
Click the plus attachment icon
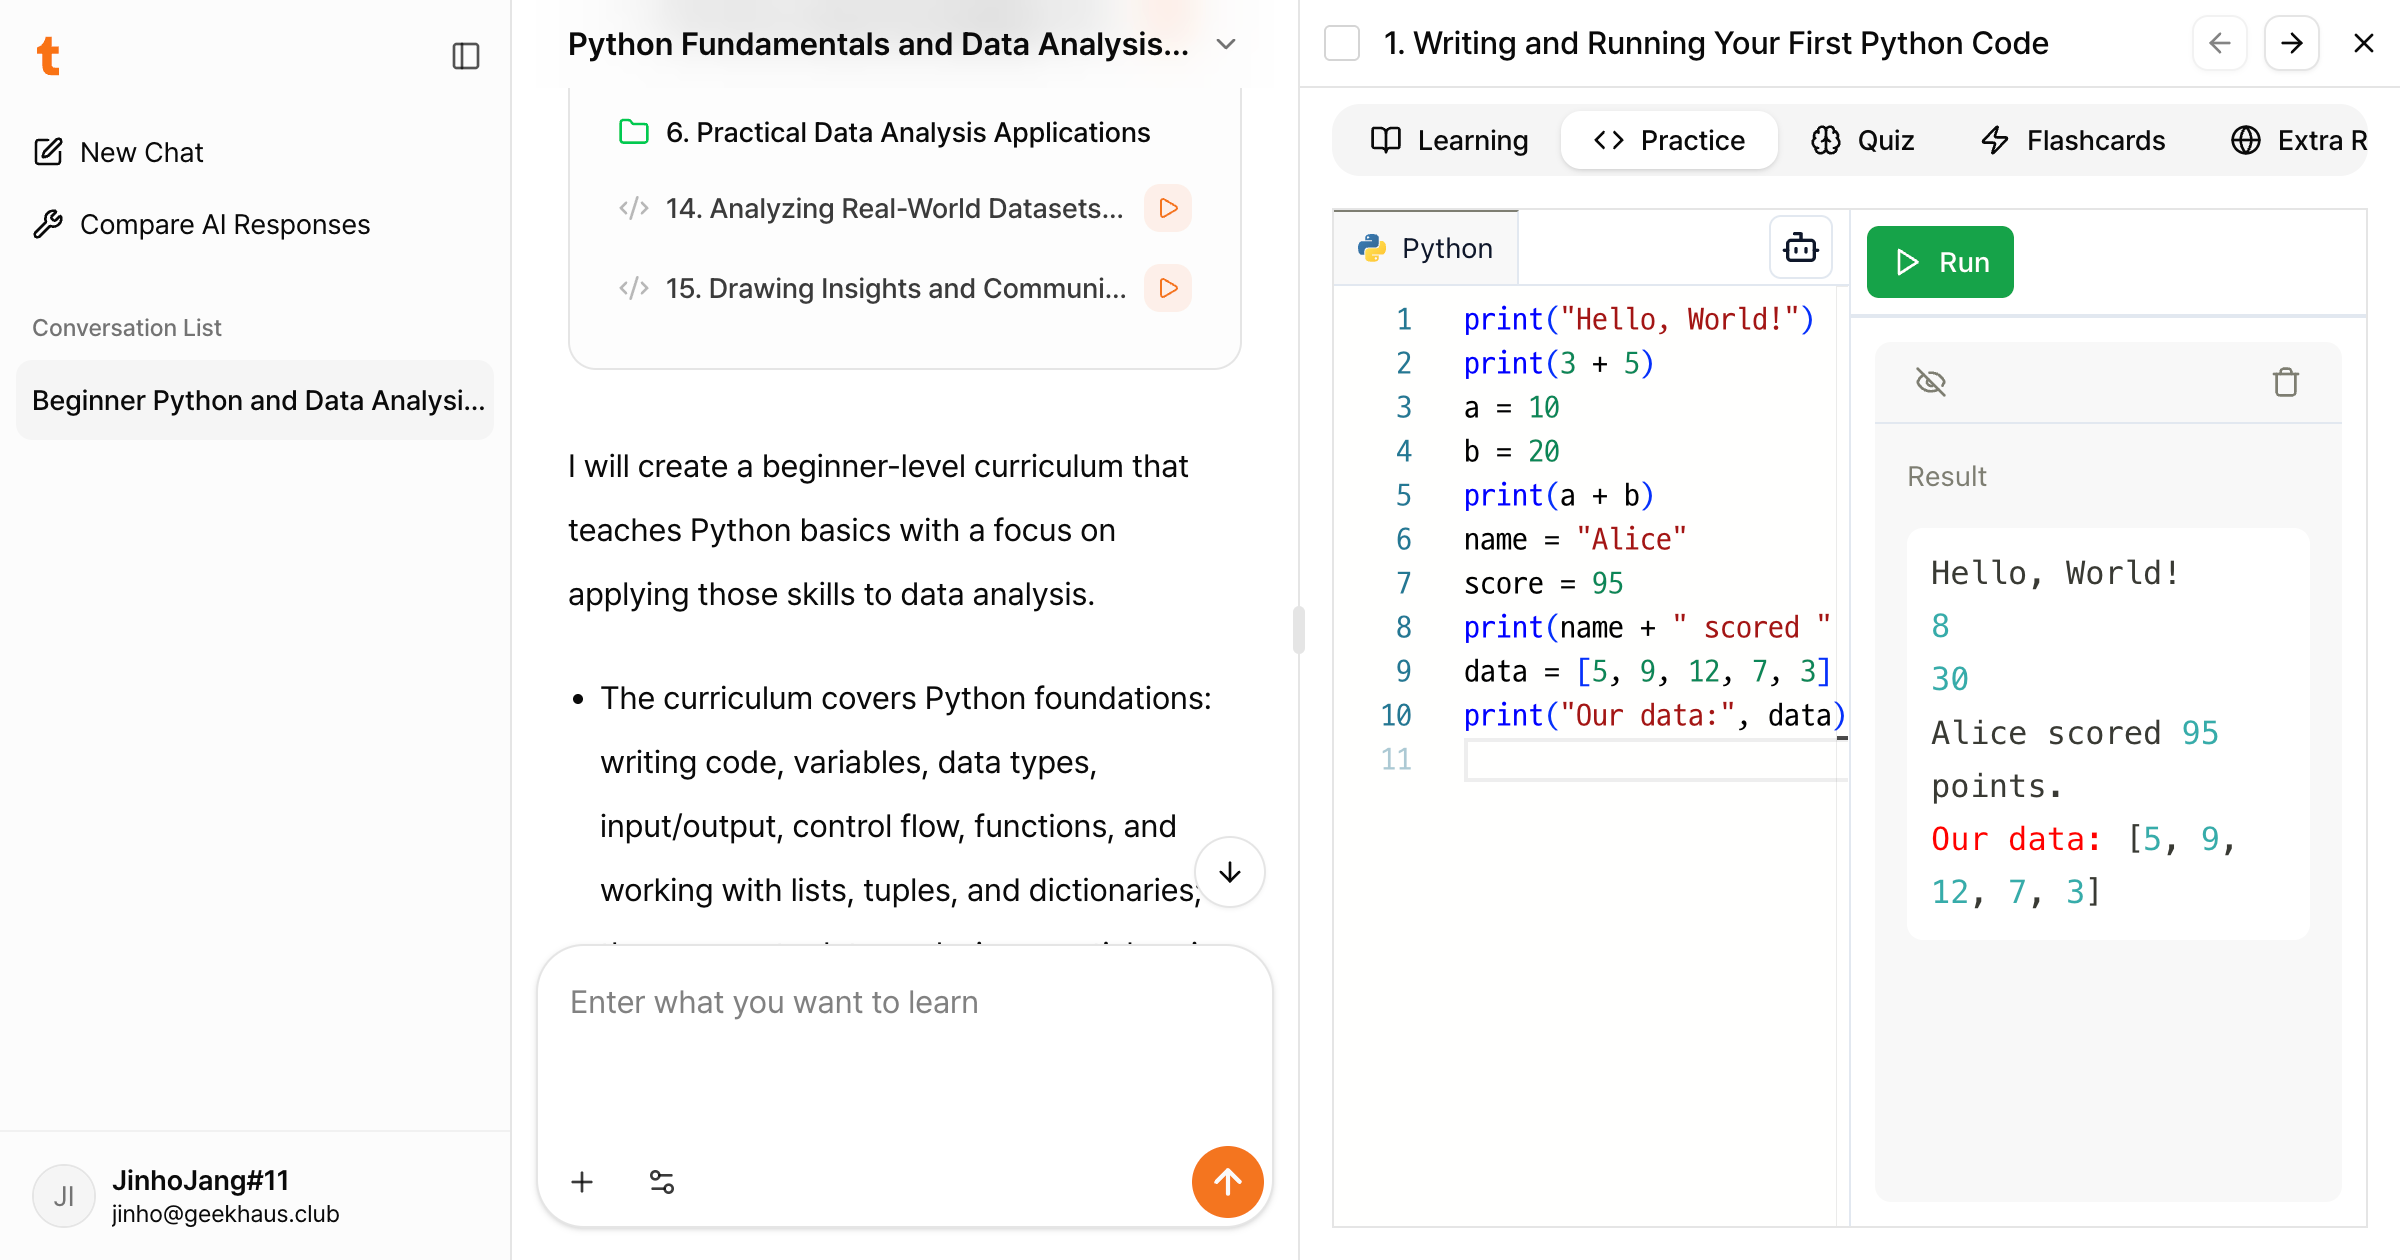582,1182
